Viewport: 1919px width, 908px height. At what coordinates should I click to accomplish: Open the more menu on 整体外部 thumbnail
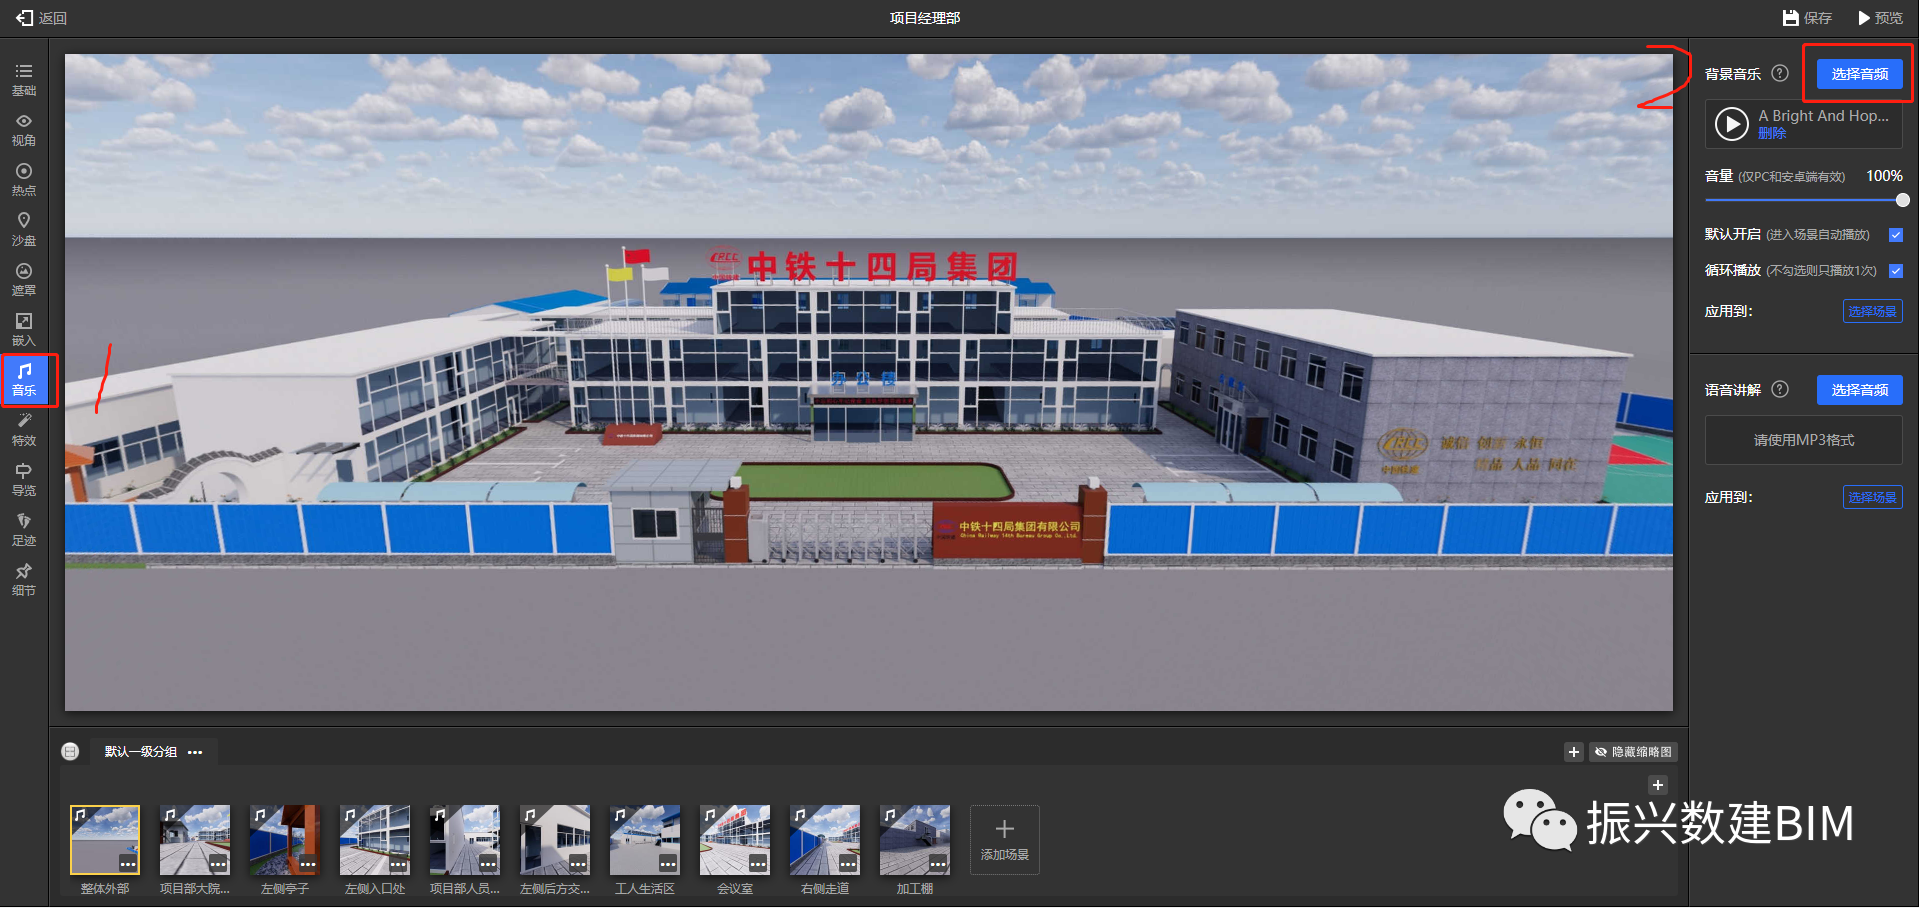pyautogui.click(x=128, y=863)
